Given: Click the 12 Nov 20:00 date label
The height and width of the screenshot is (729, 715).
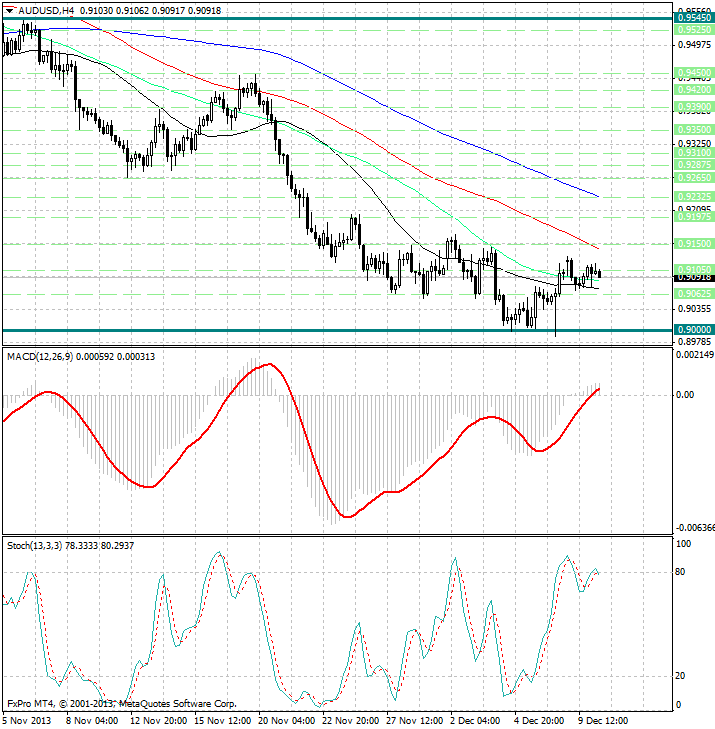Looking at the screenshot, I should (159, 721).
